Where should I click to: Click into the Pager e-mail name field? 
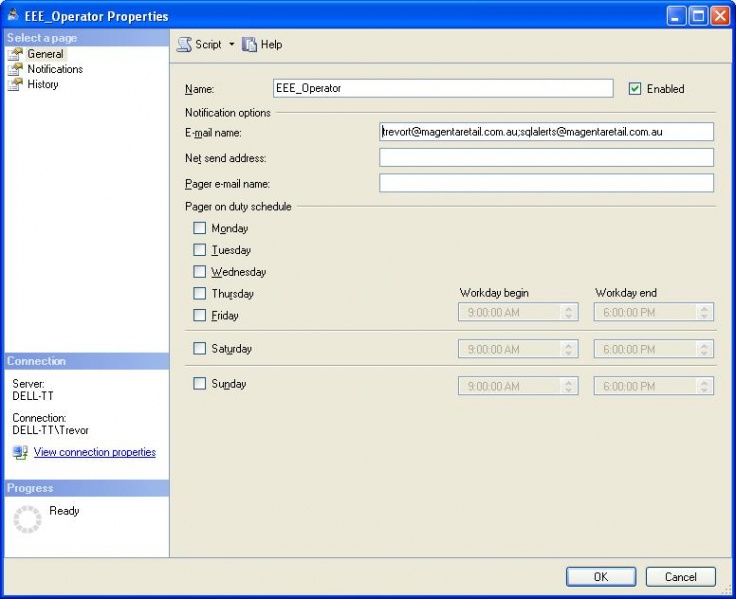point(546,183)
